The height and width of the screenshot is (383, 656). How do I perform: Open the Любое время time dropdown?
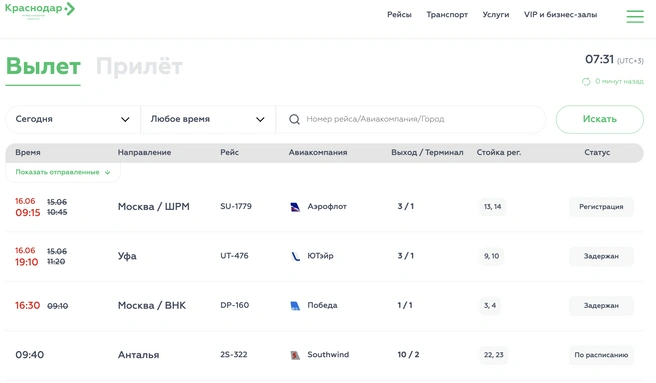click(208, 119)
